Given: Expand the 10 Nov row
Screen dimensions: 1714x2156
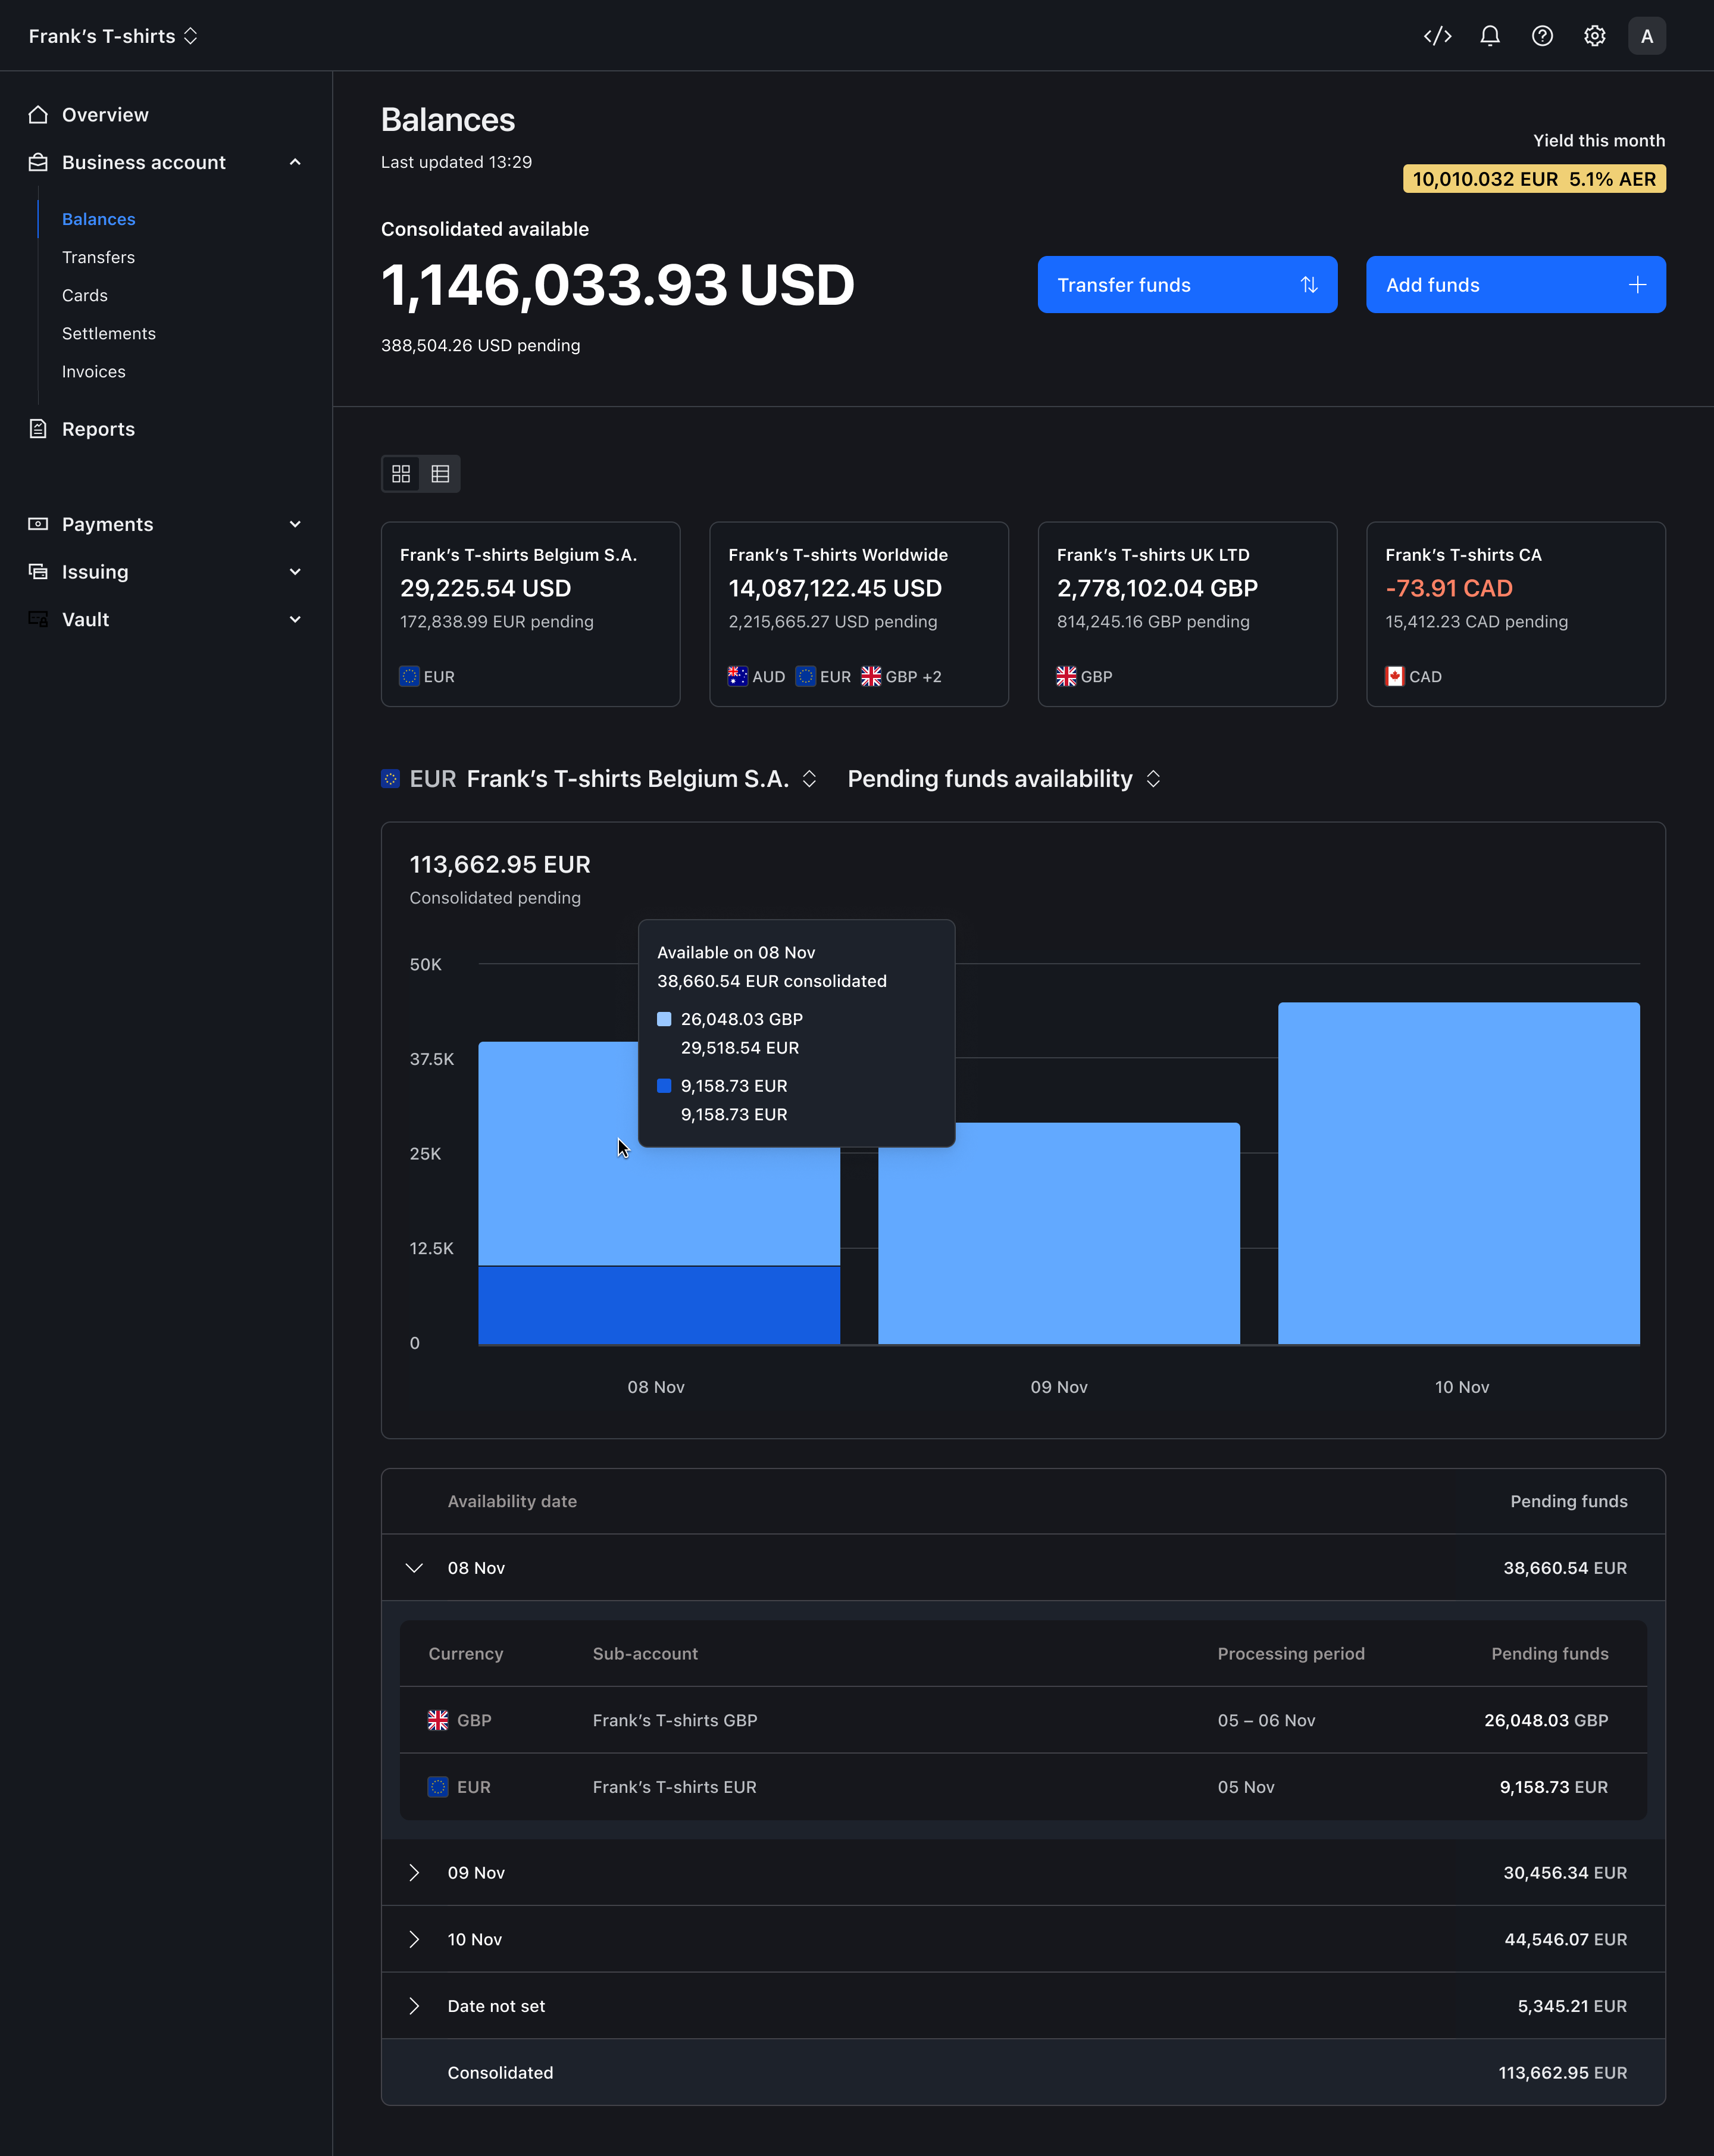Looking at the screenshot, I should pos(414,1940).
